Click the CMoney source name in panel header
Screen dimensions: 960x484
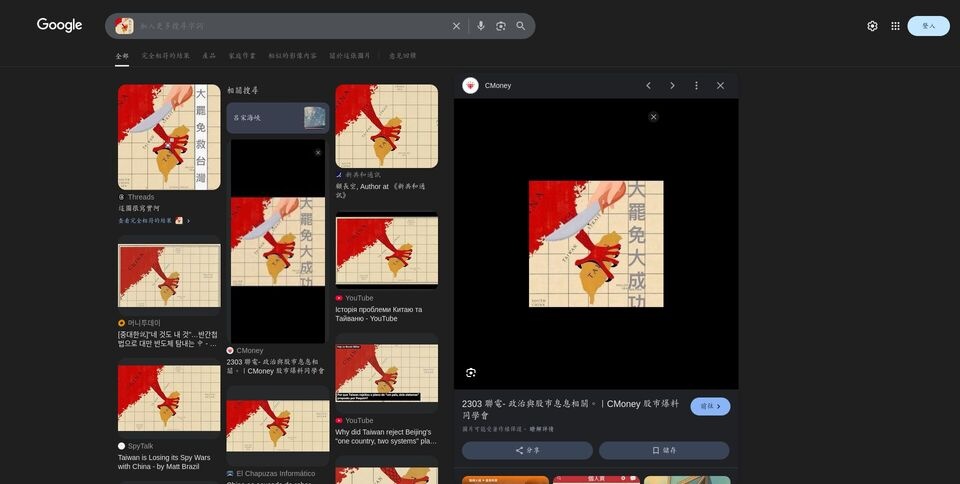click(x=498, y=86)
